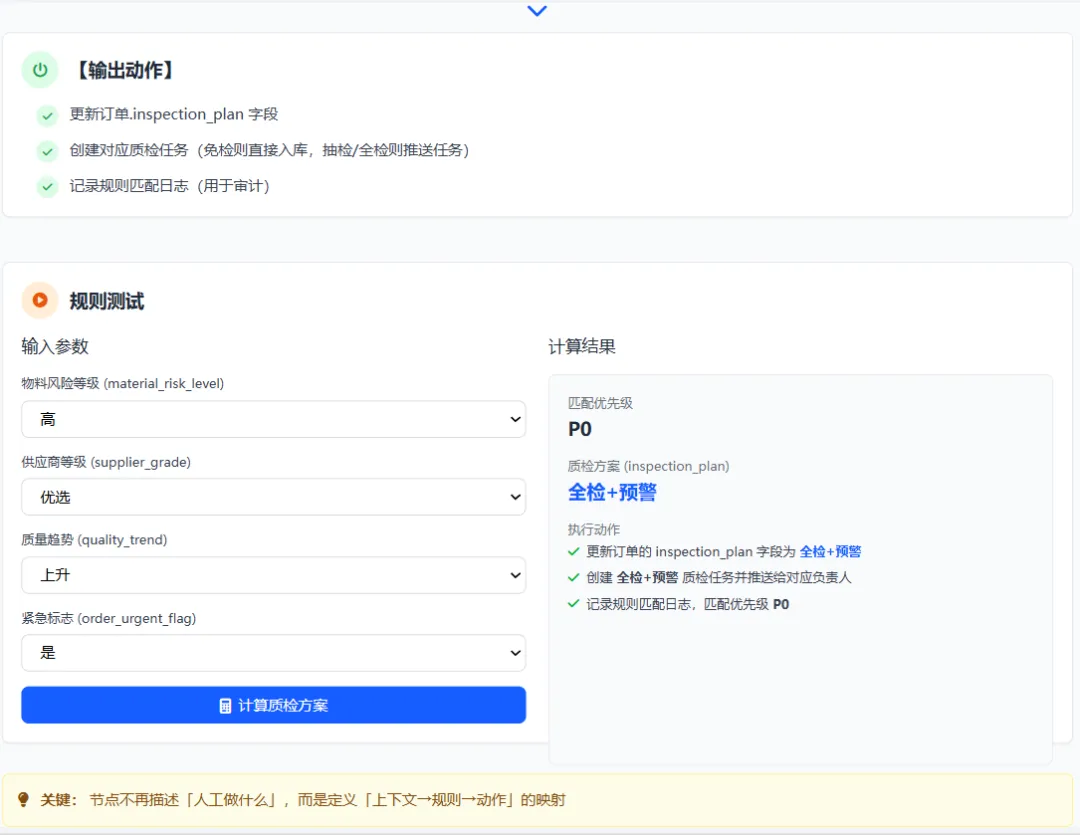Screen dimensions: 1080x835
Task: Open the 质量趋势 dropdown showing 上升
Action: click(x=273, y=575)
